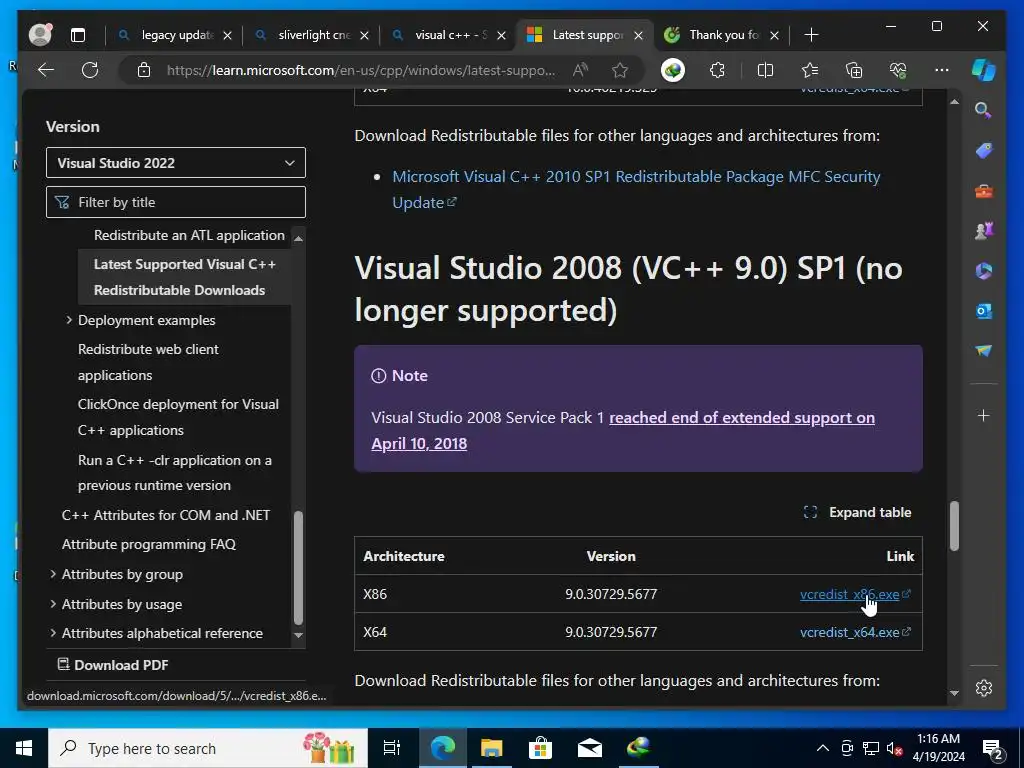Image resolution: width=1024 pixels, height=768 pixels.
Task: Add this page to favorites star
Action: tap(620, 70)
